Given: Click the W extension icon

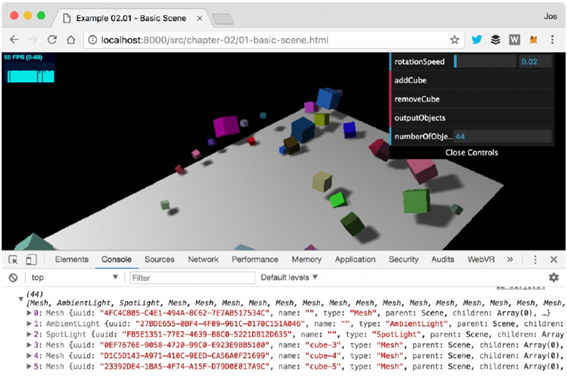Looking at the screenshot, I should click(514, 39).
